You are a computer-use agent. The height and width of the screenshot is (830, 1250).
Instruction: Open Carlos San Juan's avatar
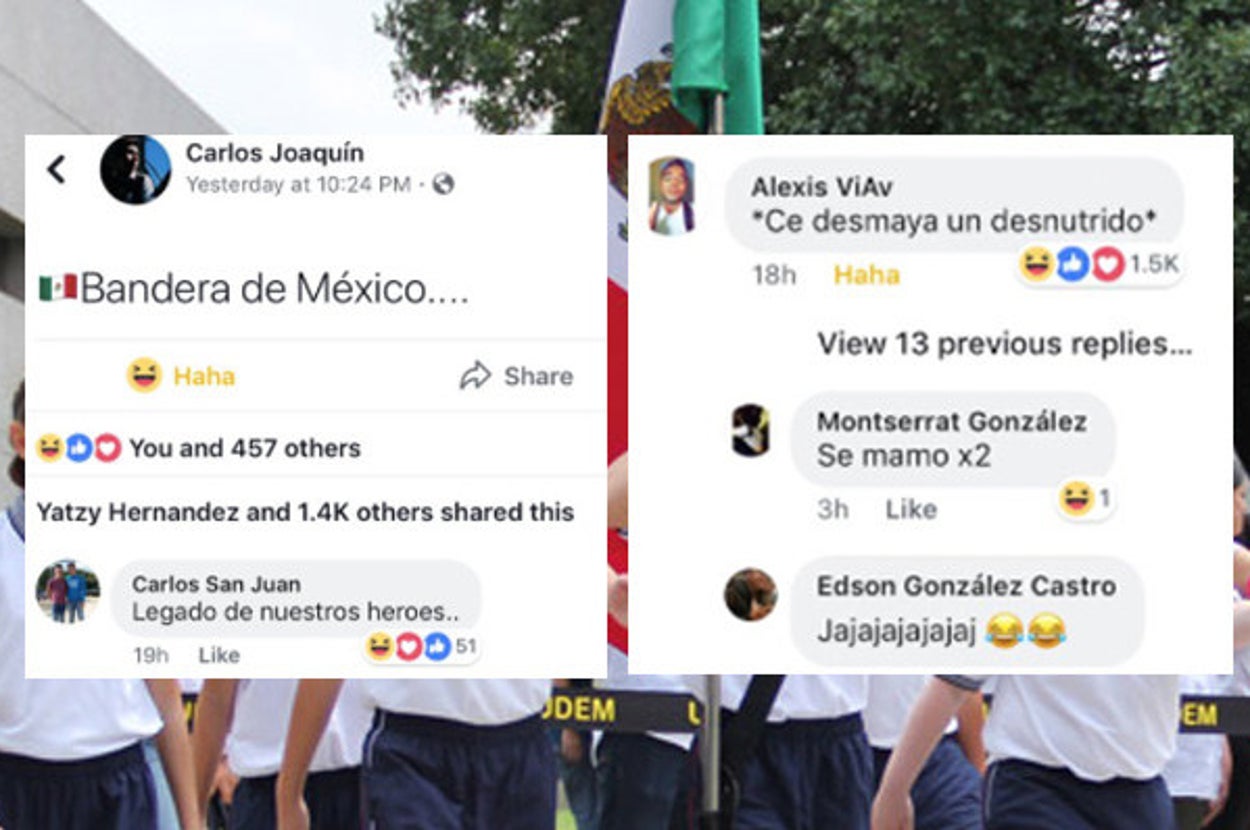68,591
